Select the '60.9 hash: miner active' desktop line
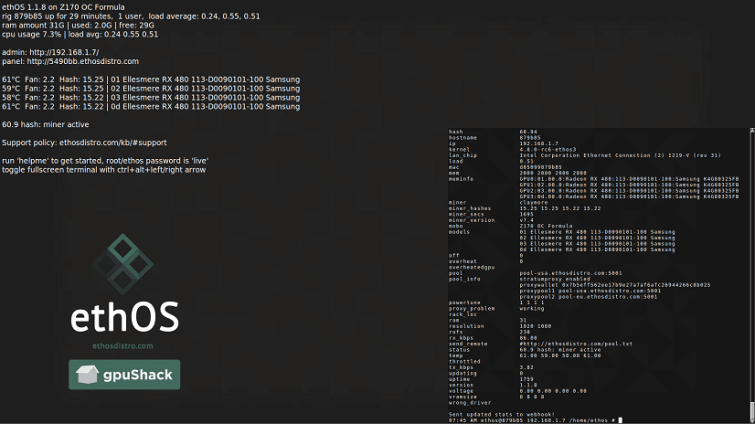Image resolution: width=755 pixels, height=424 pixels. pyautogui.click(x=45, y=124)
